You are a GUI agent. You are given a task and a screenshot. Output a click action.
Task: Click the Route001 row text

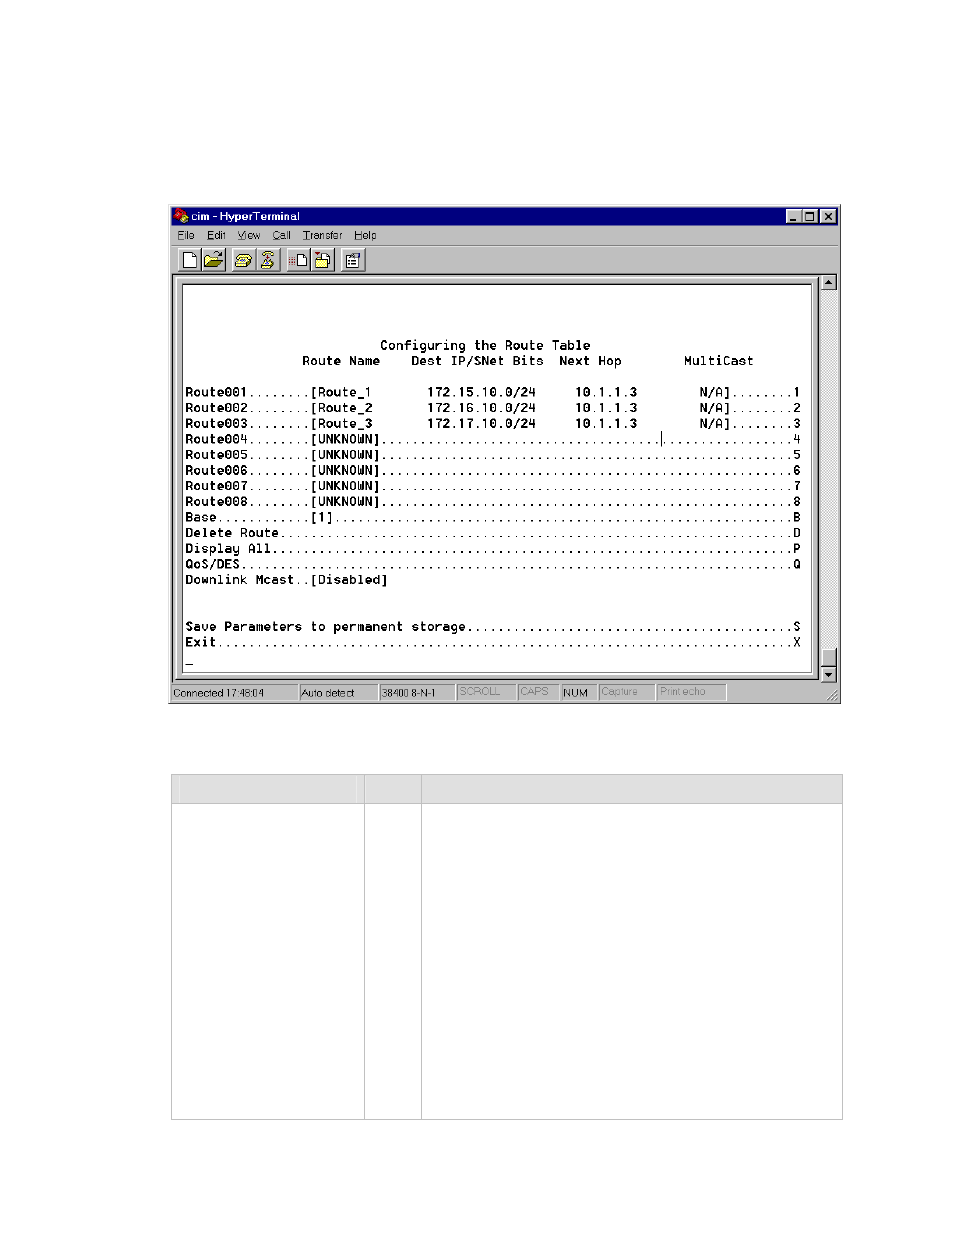point(493,393)
